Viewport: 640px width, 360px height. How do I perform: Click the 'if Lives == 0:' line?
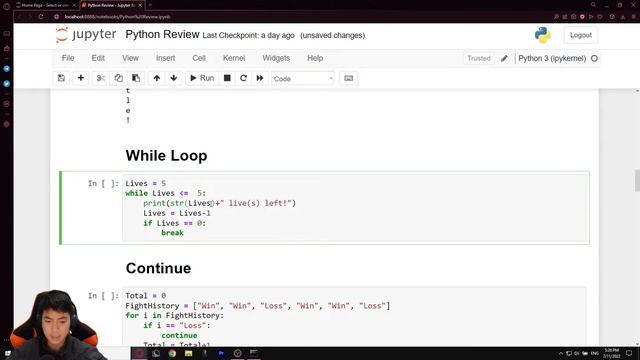point(175,223)
